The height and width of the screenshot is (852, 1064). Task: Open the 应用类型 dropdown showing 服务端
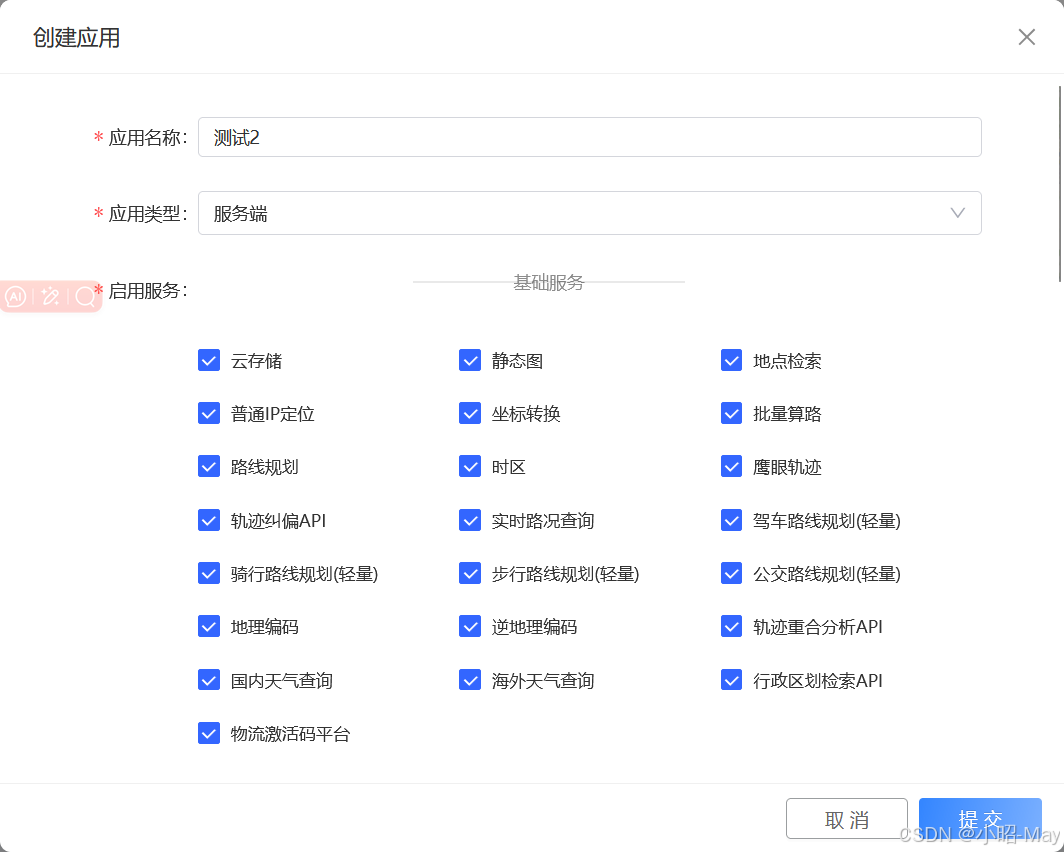coord(590,213)
